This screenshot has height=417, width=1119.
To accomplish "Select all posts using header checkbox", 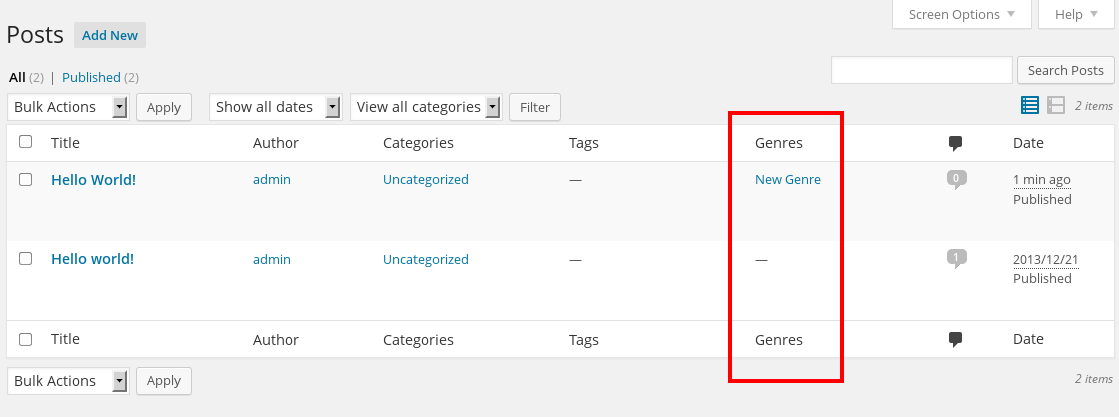I will pos(26,141).
